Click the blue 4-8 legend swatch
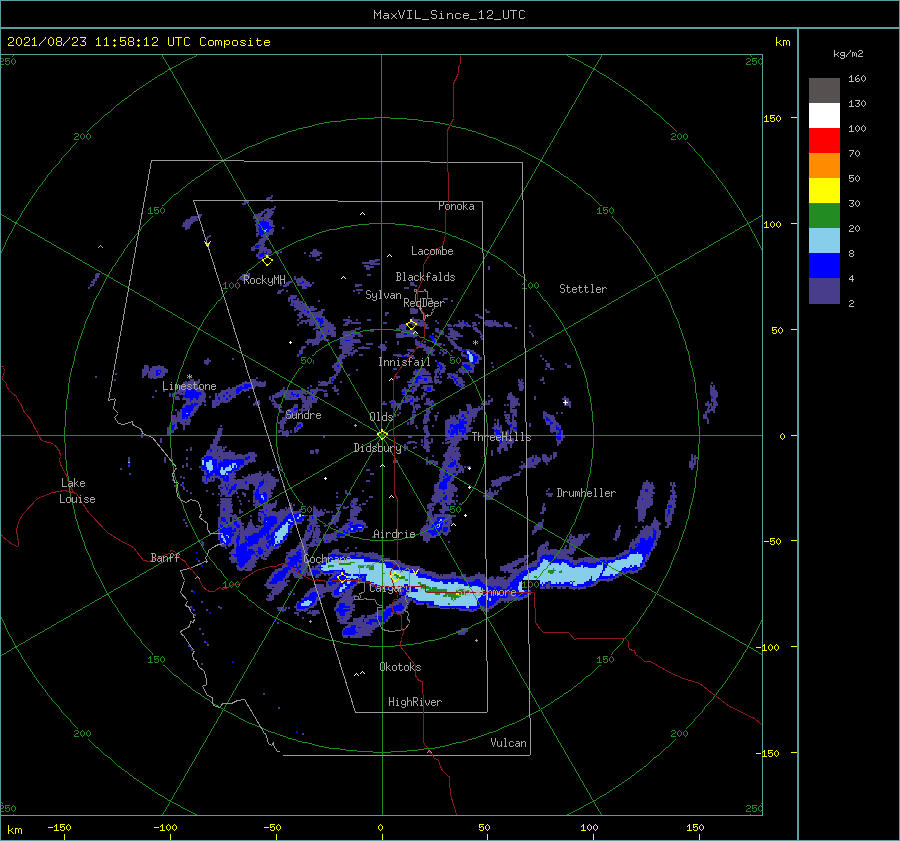 click(x=824, y=265)
